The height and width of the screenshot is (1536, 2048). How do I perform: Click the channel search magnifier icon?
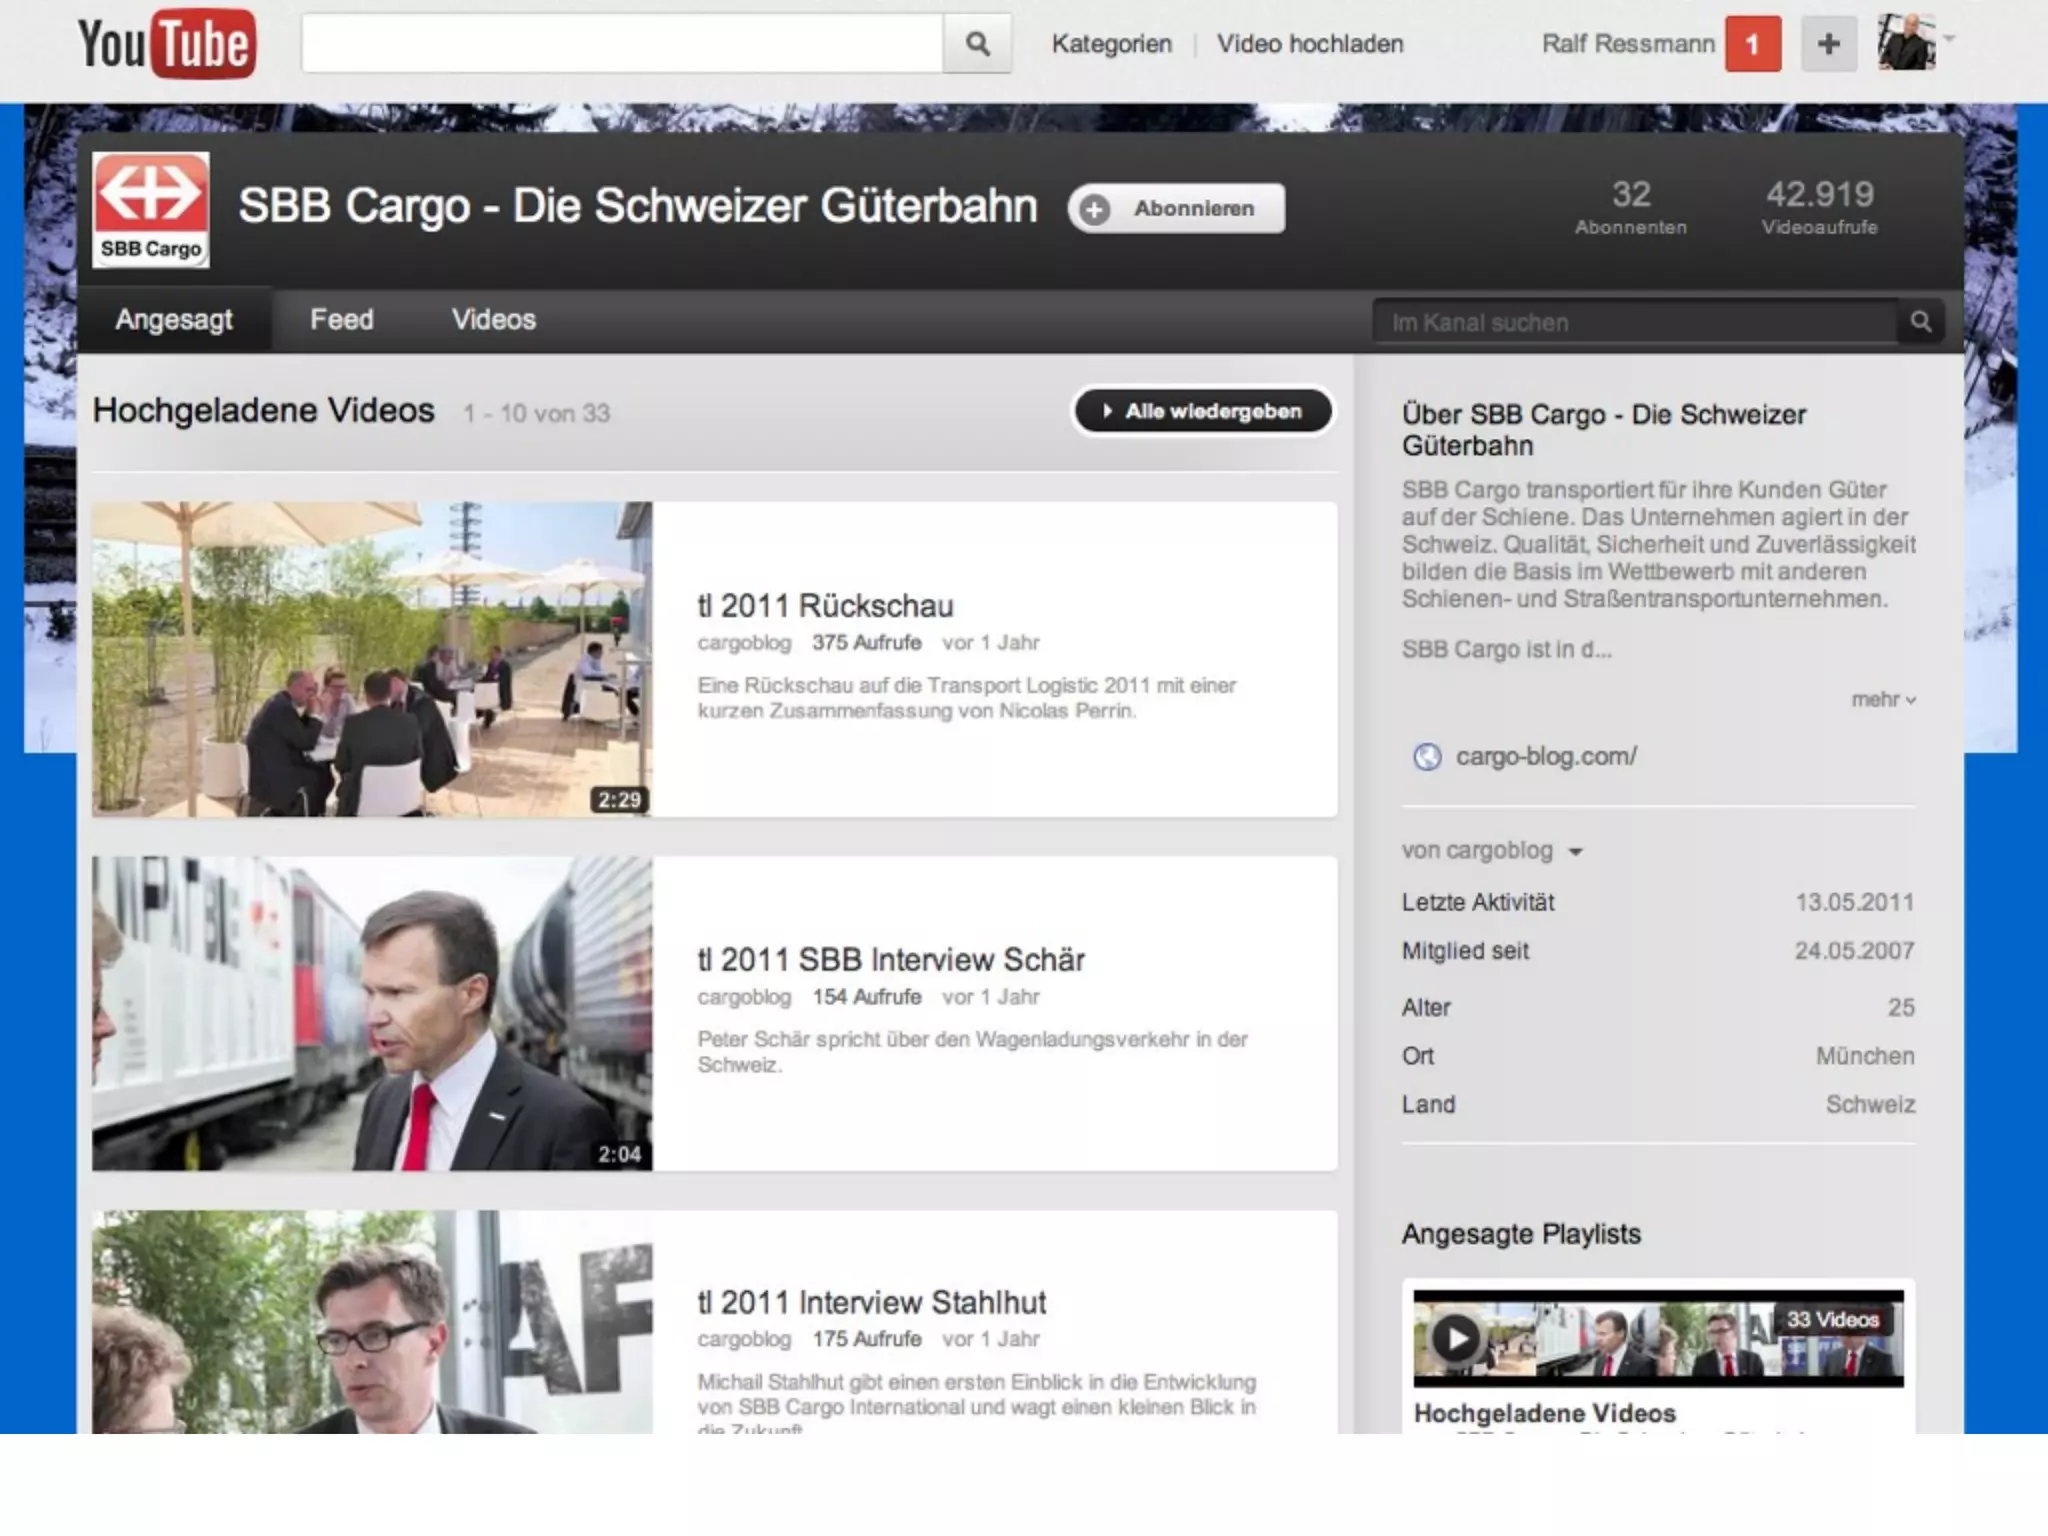click(x=1920, y=322)
